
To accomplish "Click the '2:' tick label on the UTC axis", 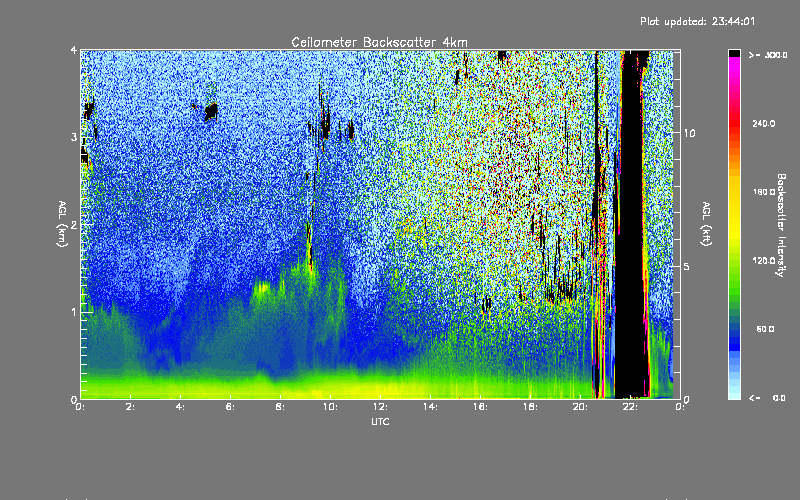I will (x=131, y=407).
